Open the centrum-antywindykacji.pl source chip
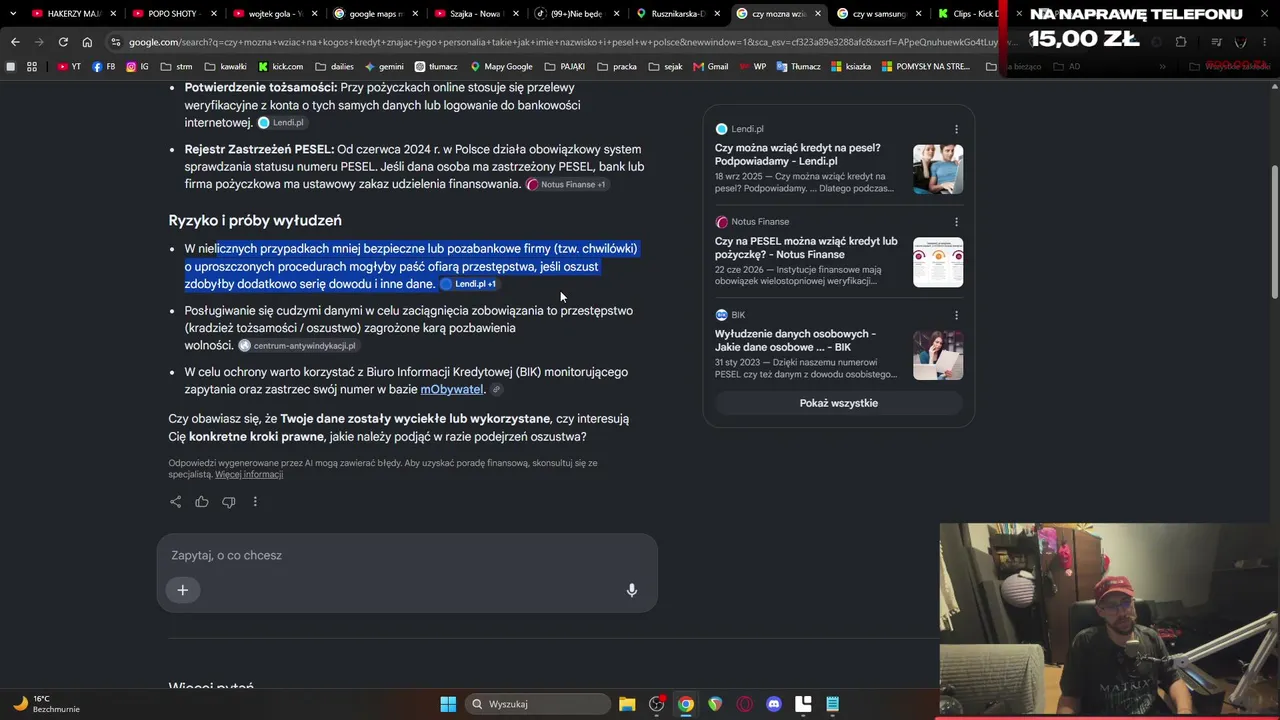The width and height of the screenshot is (1280, 720). click(x=297, y=346)
